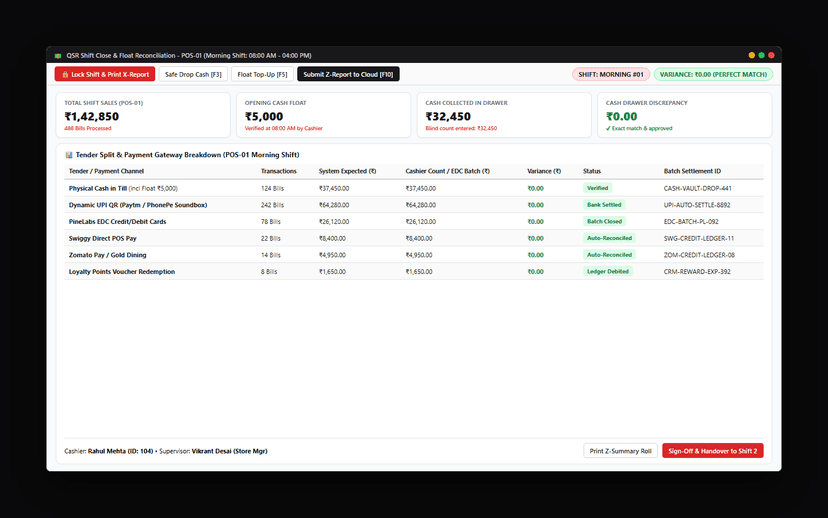Click Auto-Reconciled badge in Swiggy row
This screenshot has height=518, width=828.
click(x=609, y=238)
